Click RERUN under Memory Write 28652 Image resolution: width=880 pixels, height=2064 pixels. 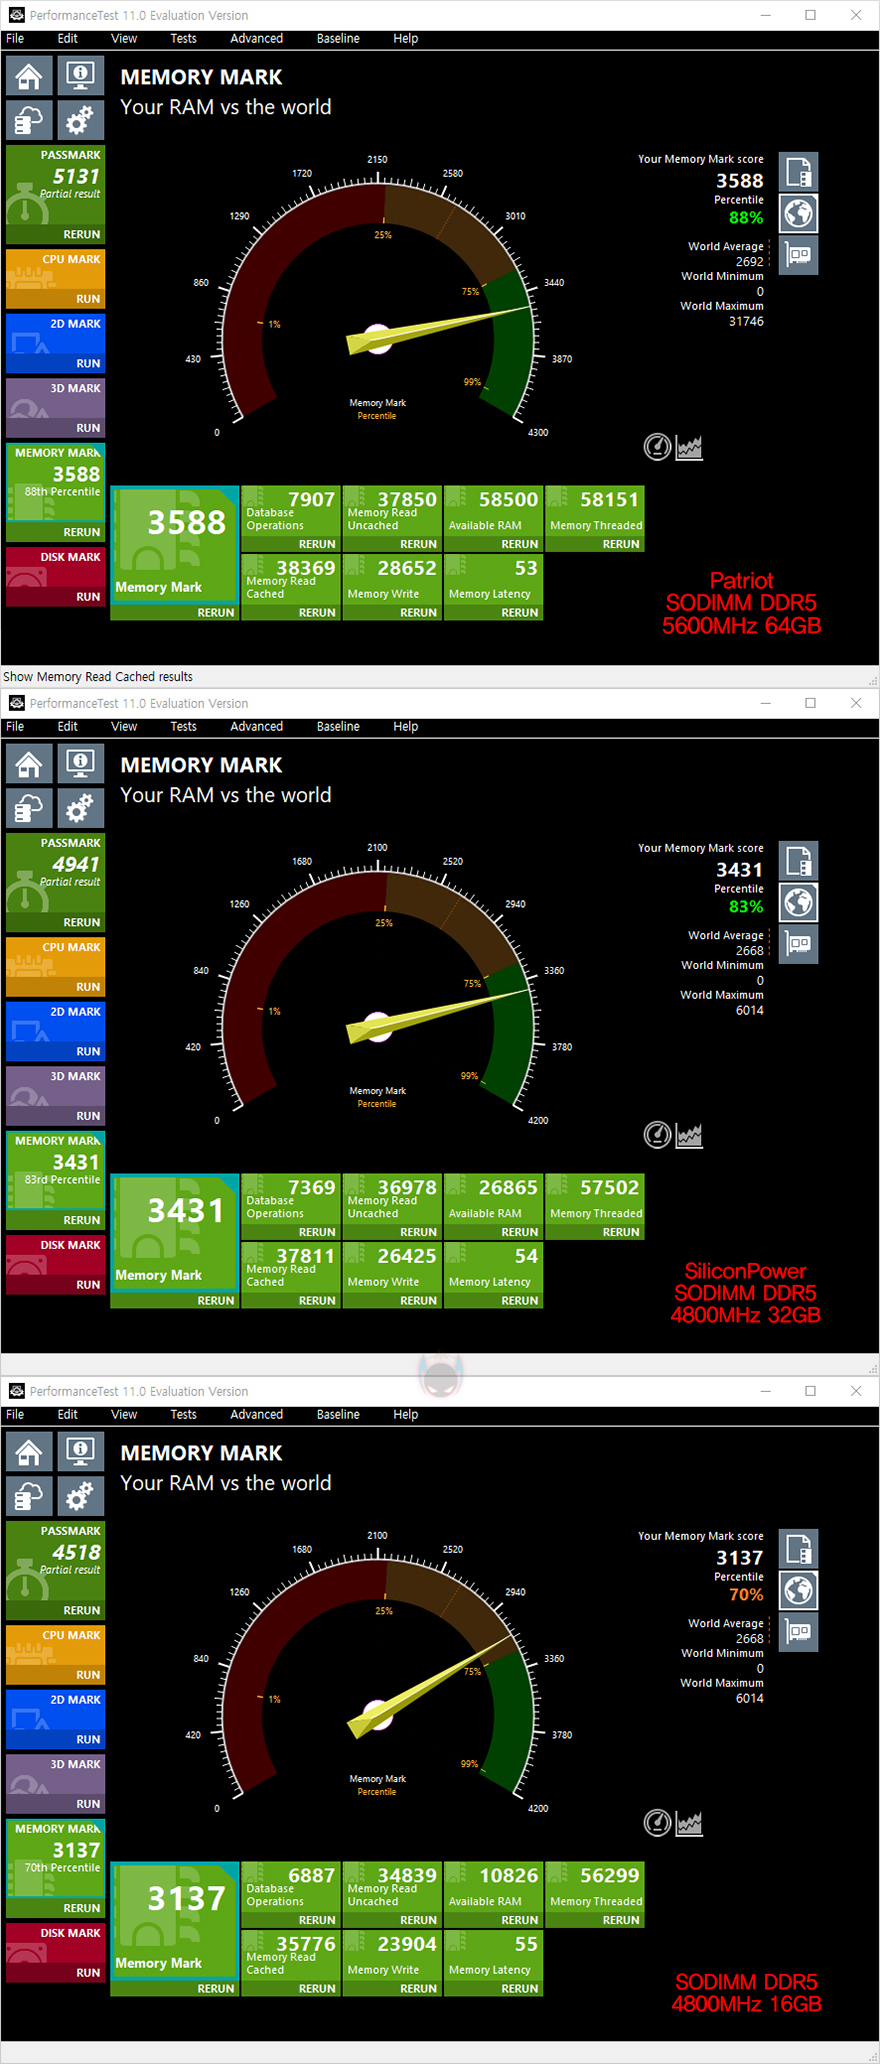[x=418, y=613]
